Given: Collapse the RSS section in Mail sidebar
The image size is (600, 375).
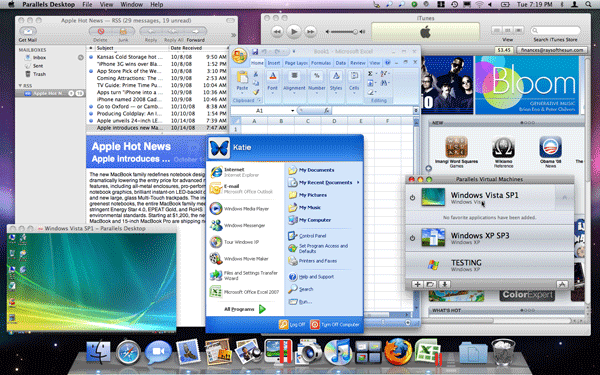Looking at the screenshot, I should pos(20,85).
